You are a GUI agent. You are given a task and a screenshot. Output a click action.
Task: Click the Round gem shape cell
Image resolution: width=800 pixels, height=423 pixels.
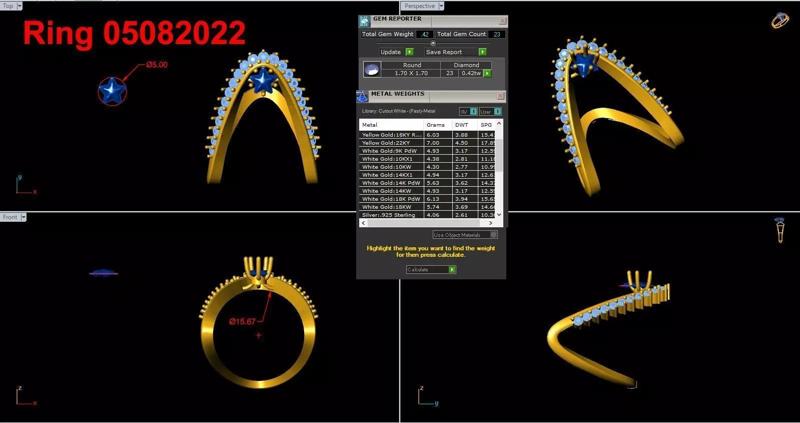(411, 65)
